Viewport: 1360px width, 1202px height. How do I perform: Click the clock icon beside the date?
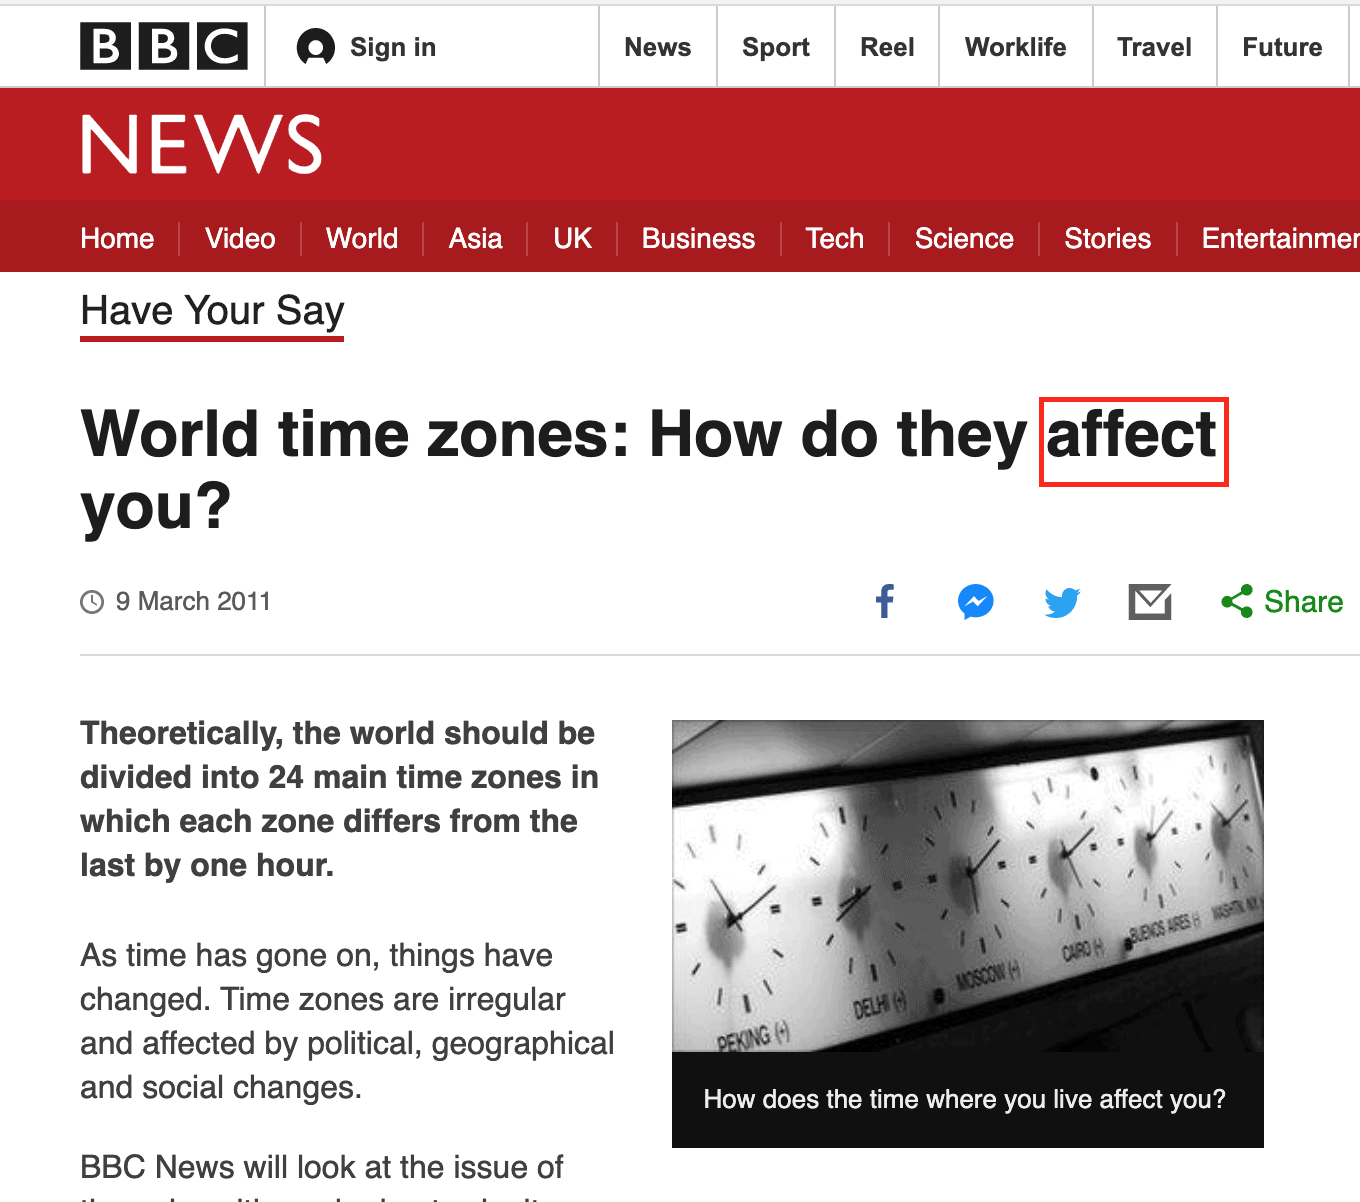click(93, 601)
